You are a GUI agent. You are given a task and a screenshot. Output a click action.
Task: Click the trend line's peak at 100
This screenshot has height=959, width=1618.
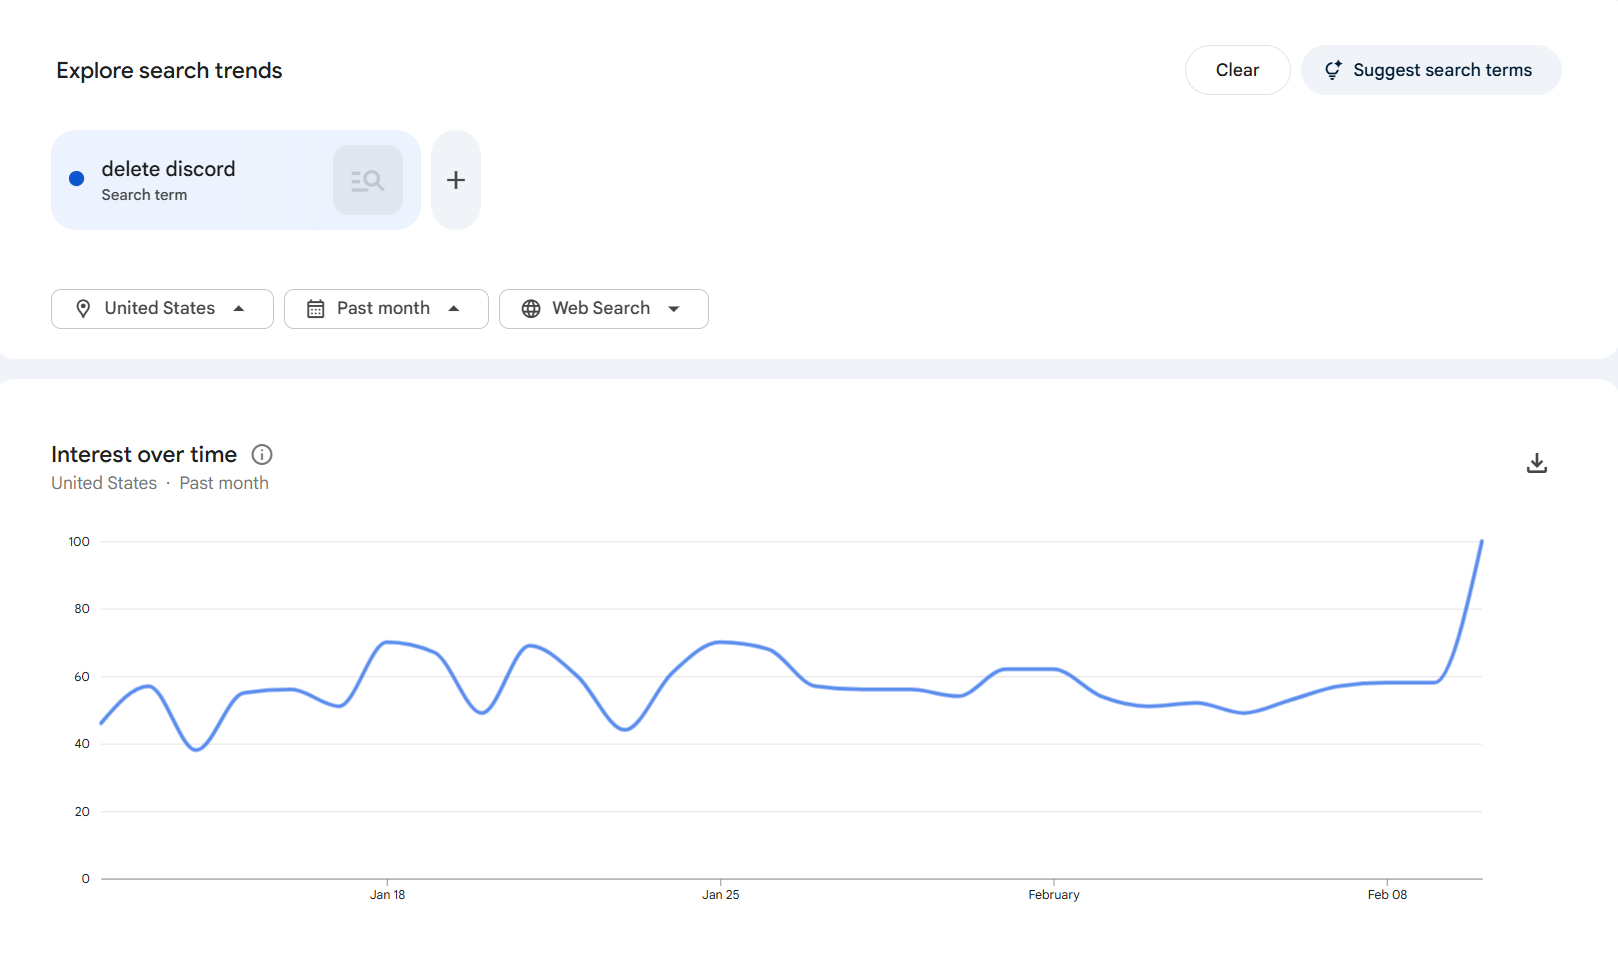click(1481, 542)
